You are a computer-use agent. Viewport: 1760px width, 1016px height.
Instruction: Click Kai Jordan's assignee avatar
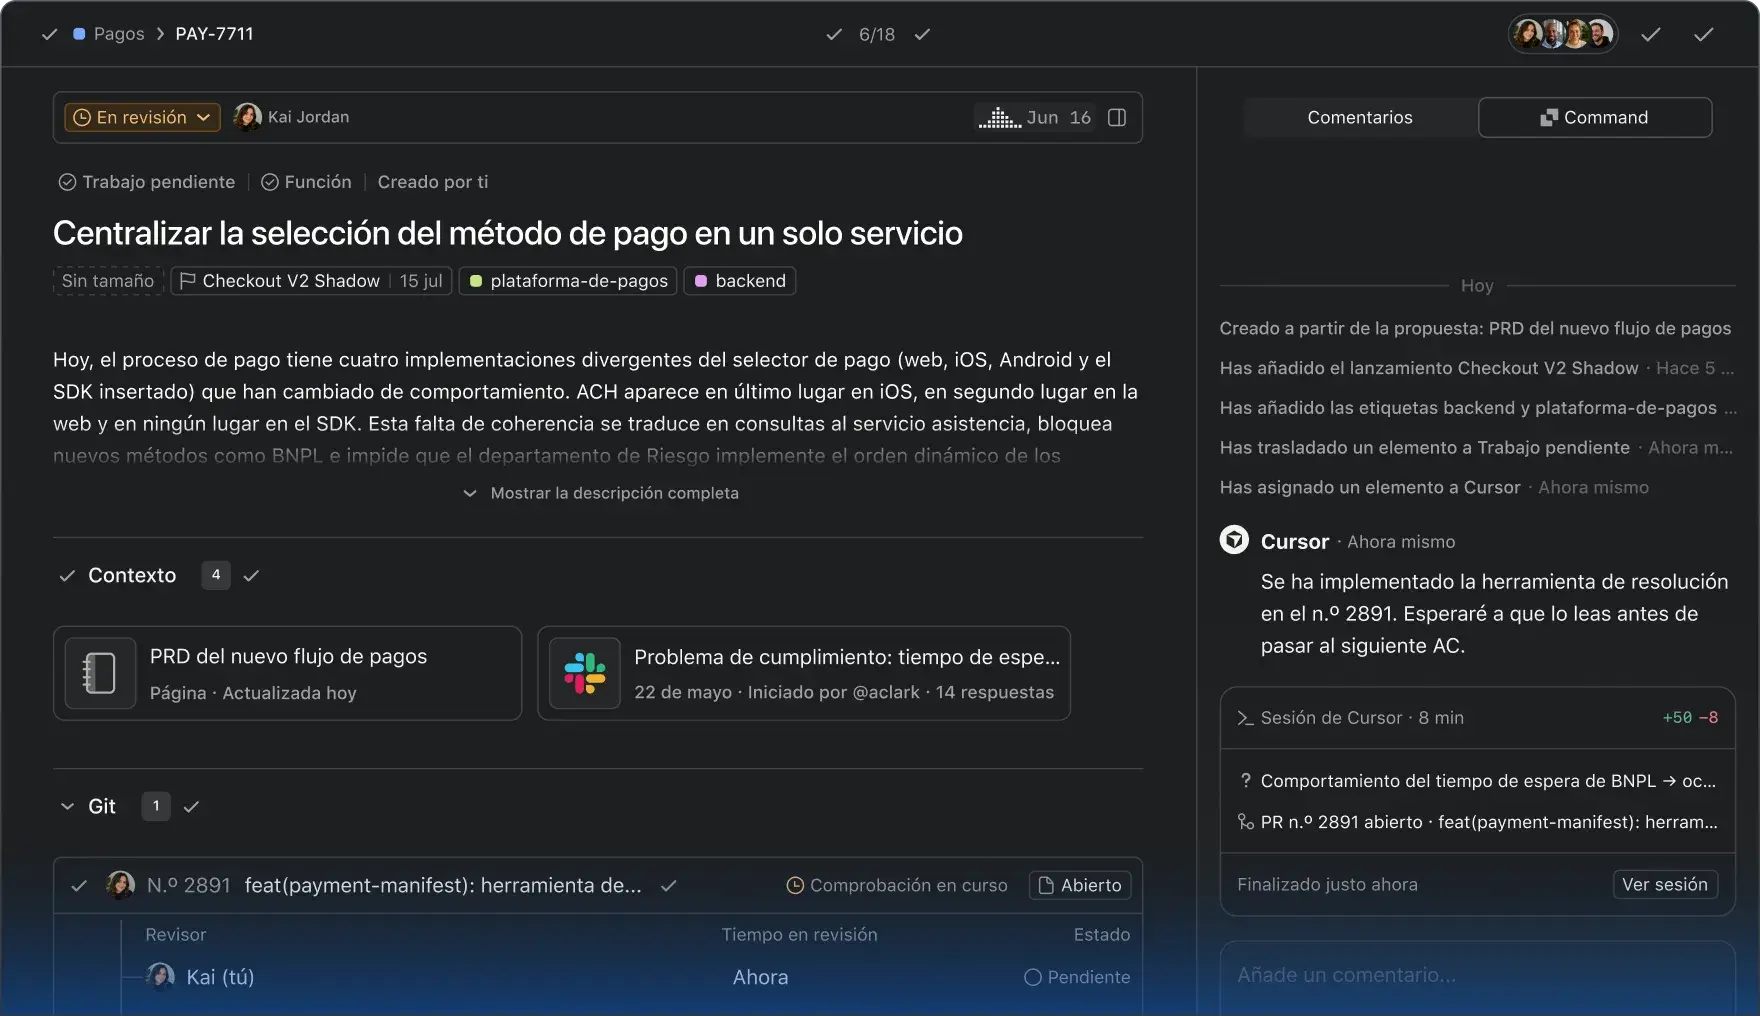(x=248, y=117)
